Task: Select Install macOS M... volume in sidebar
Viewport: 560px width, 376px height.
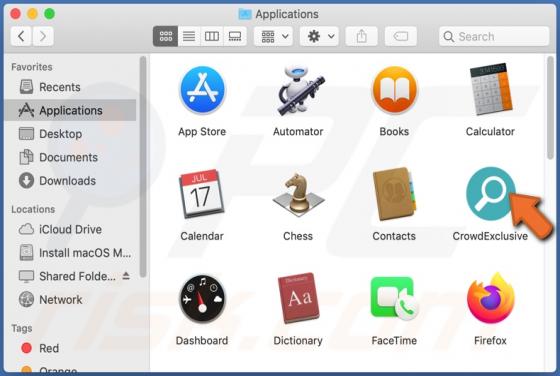Action: [70, 253]
